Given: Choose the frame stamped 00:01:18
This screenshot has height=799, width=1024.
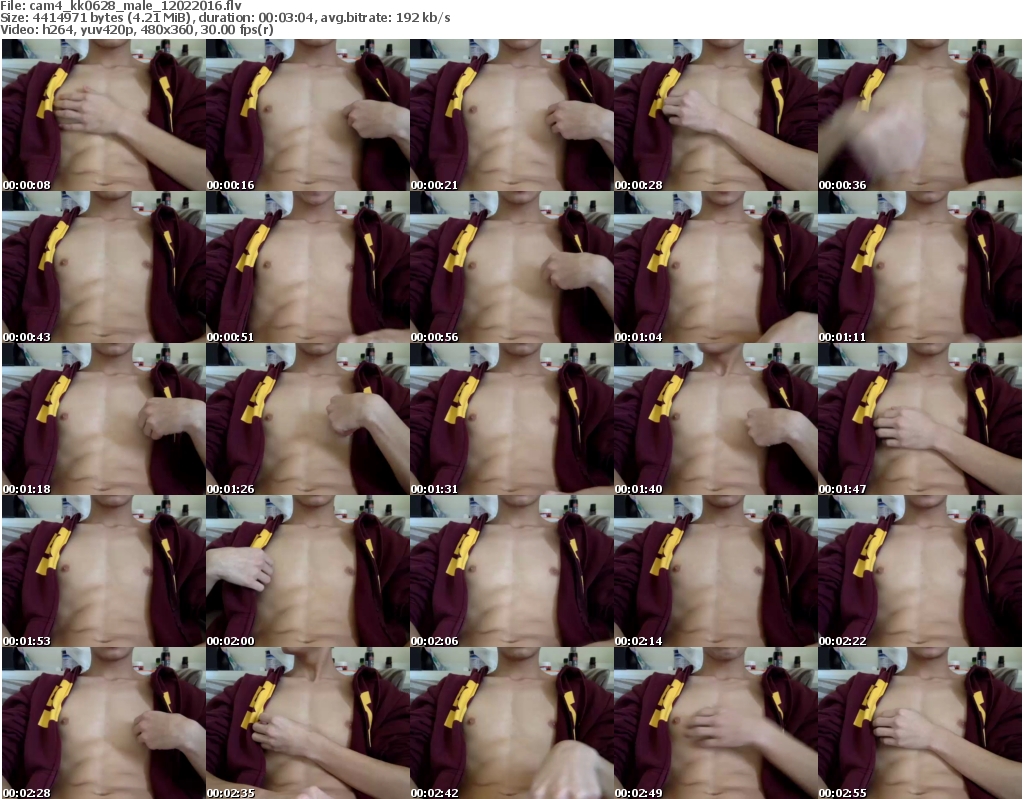Looking at the screenshot, I should click(x=104, y=419).
